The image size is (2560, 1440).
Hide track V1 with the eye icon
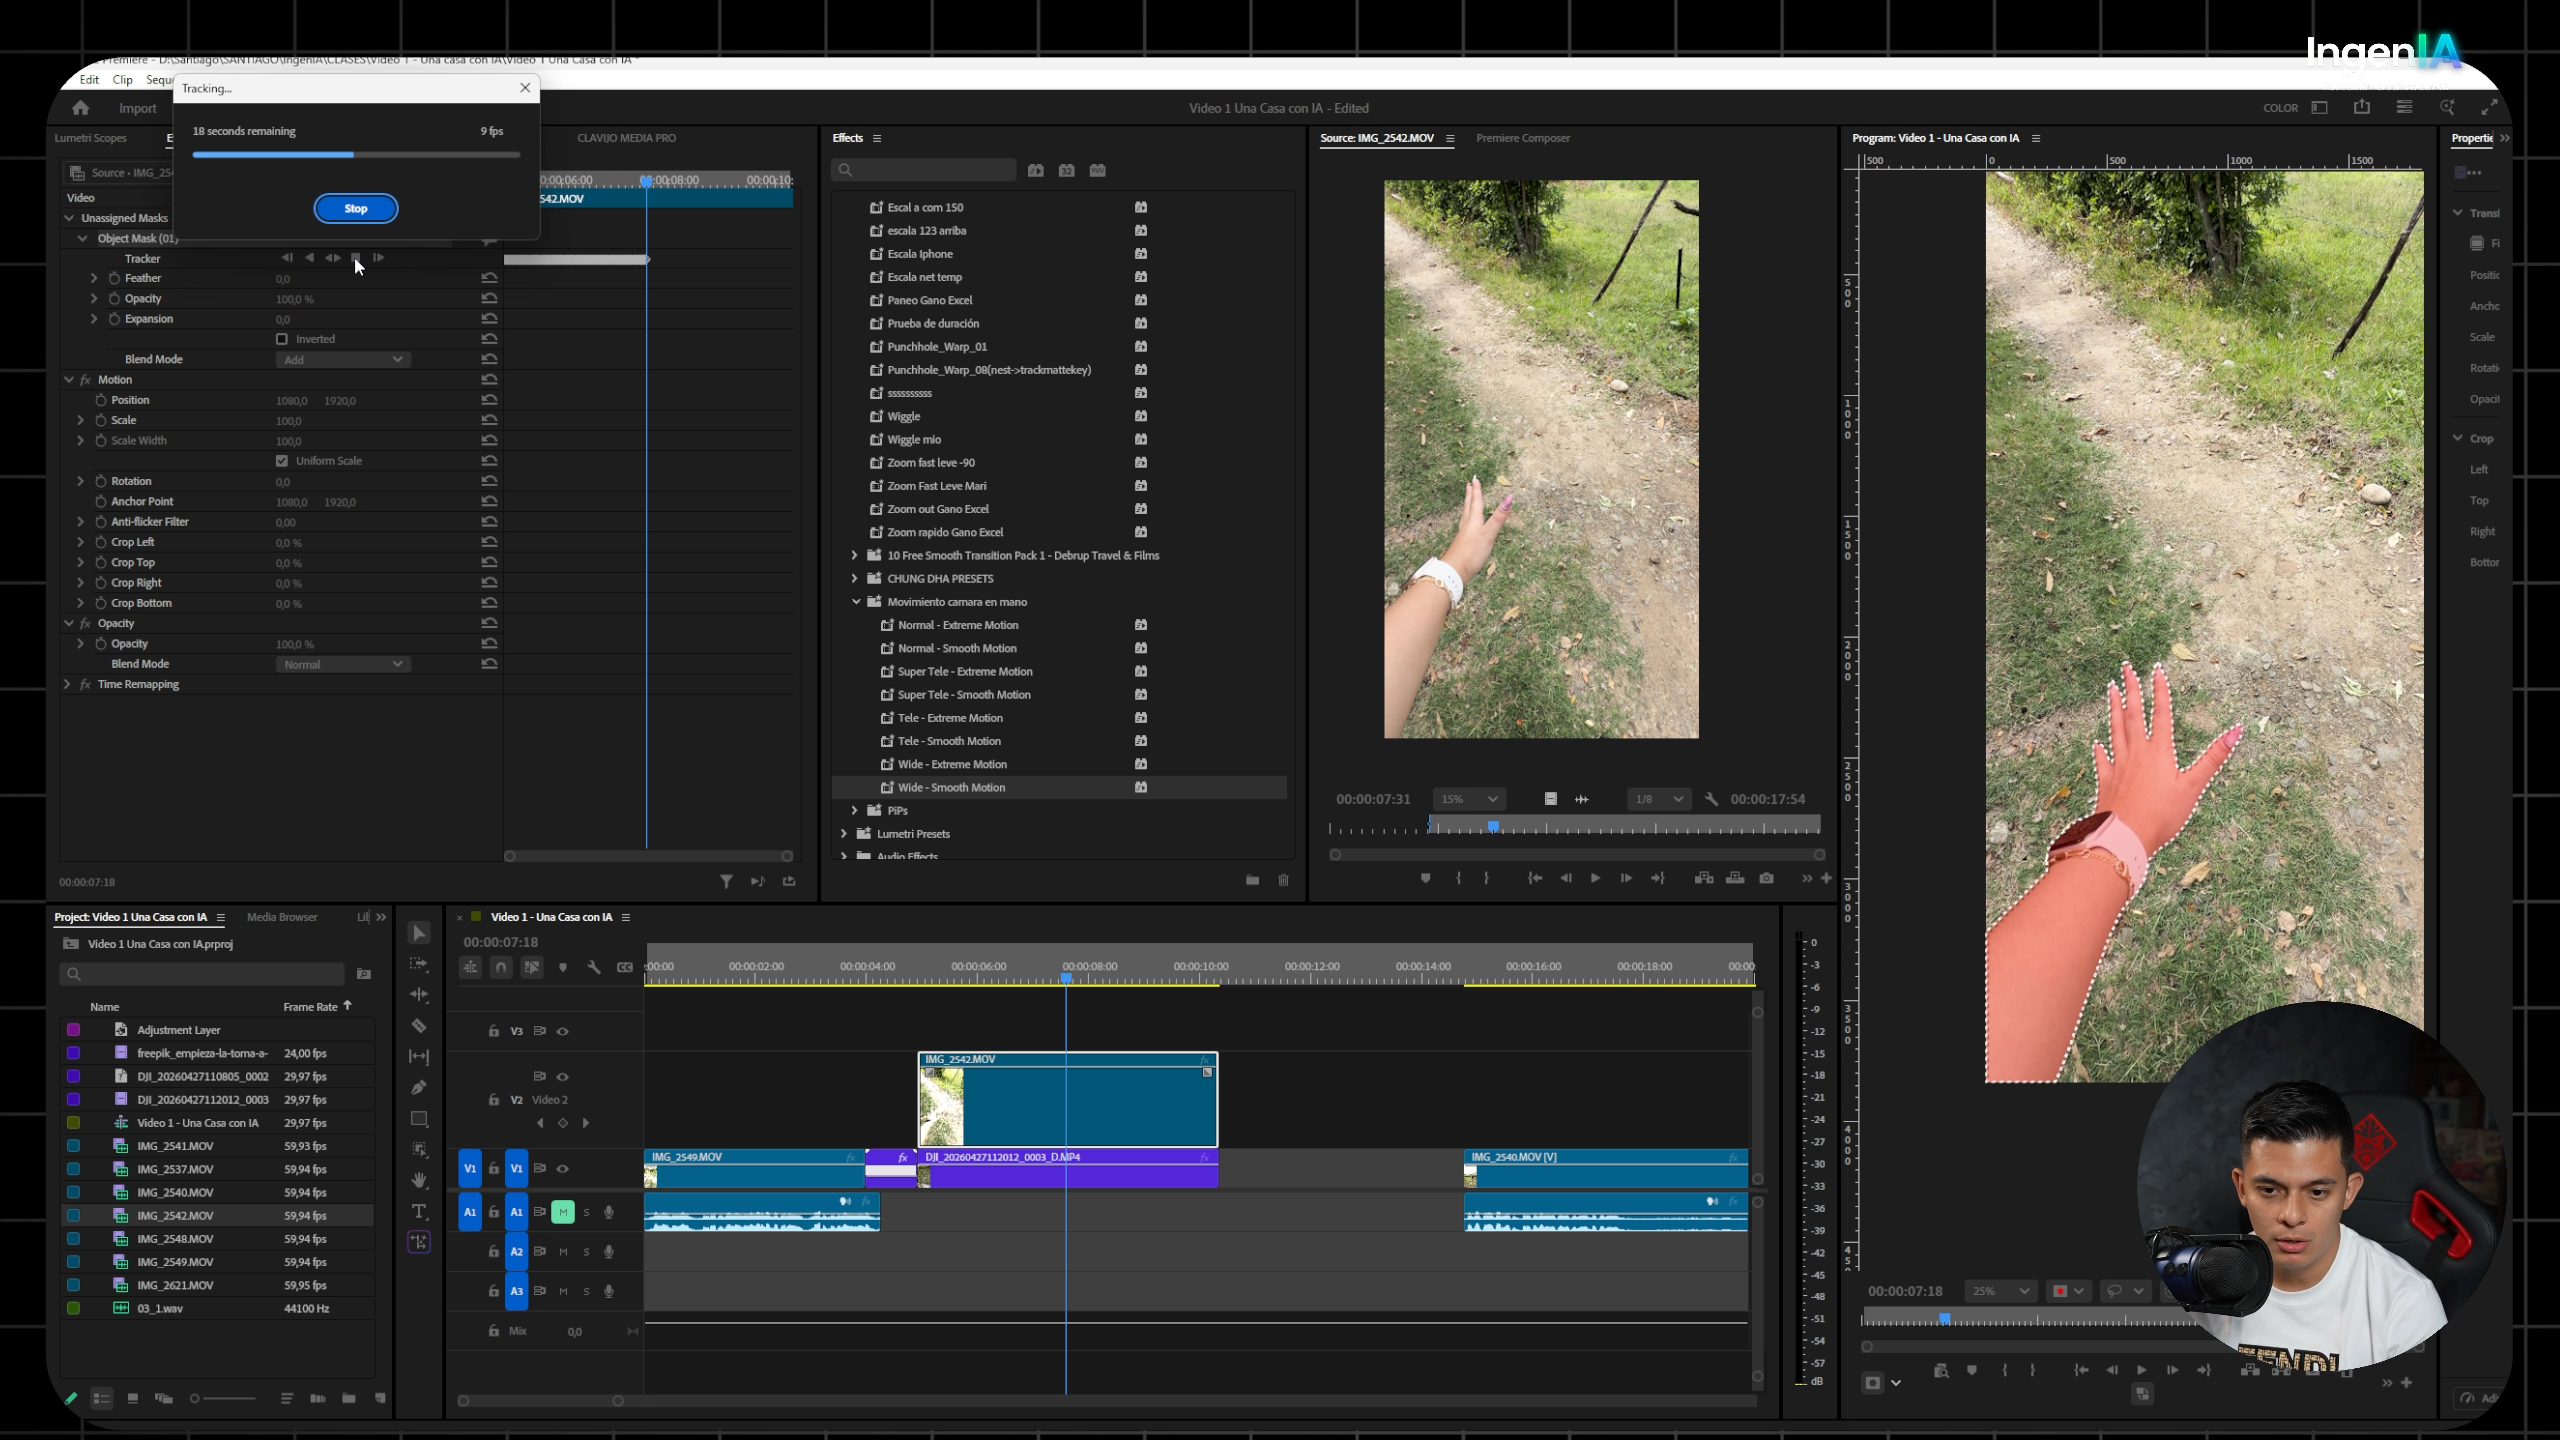[562, 1168]
